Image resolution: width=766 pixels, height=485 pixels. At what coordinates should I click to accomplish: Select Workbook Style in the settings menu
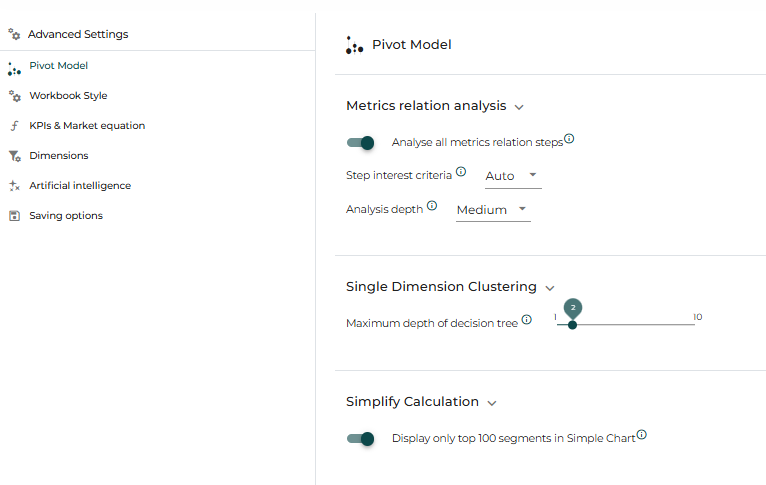(68, 96)
